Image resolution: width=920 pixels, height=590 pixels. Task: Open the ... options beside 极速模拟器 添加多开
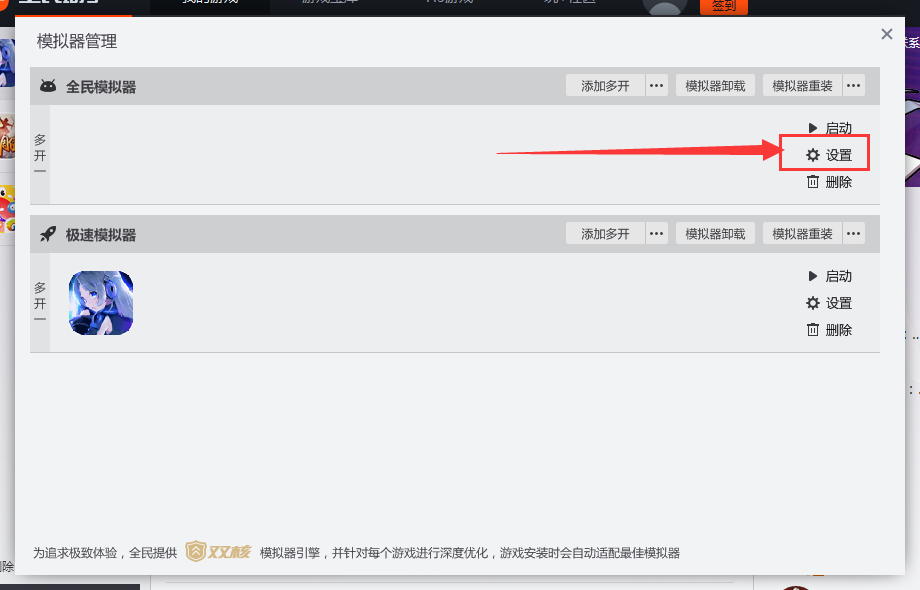point(656,233)
